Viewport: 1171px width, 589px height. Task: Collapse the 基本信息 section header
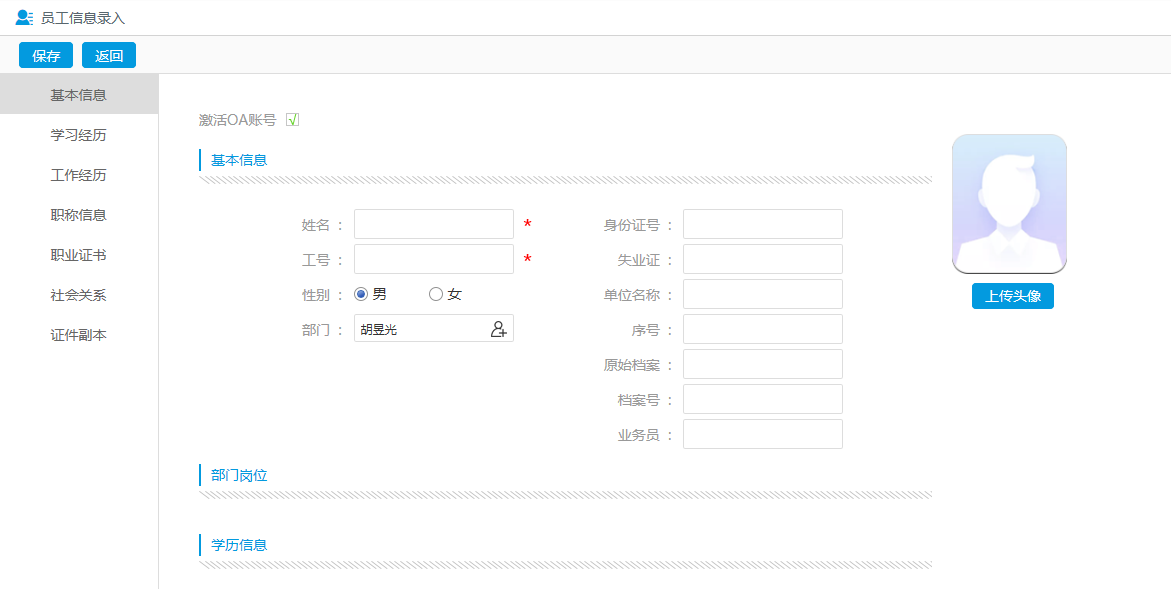point(239,160)
